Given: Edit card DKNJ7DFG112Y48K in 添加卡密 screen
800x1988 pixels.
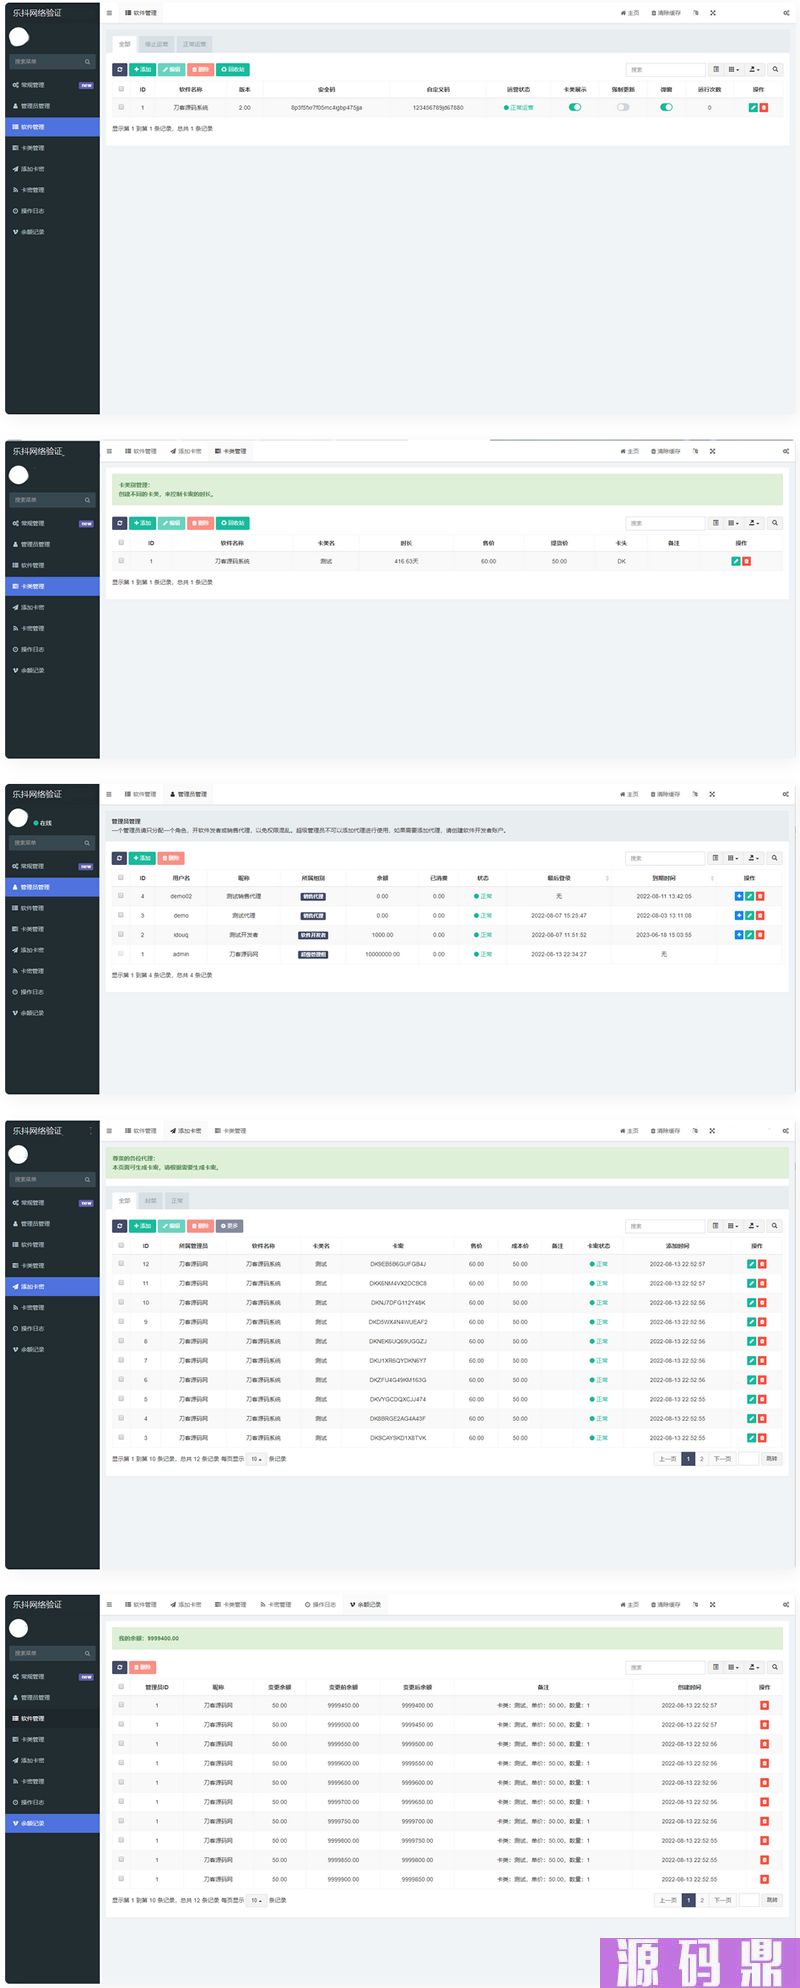Looking at the screenshot, I should pos(752,1303).
